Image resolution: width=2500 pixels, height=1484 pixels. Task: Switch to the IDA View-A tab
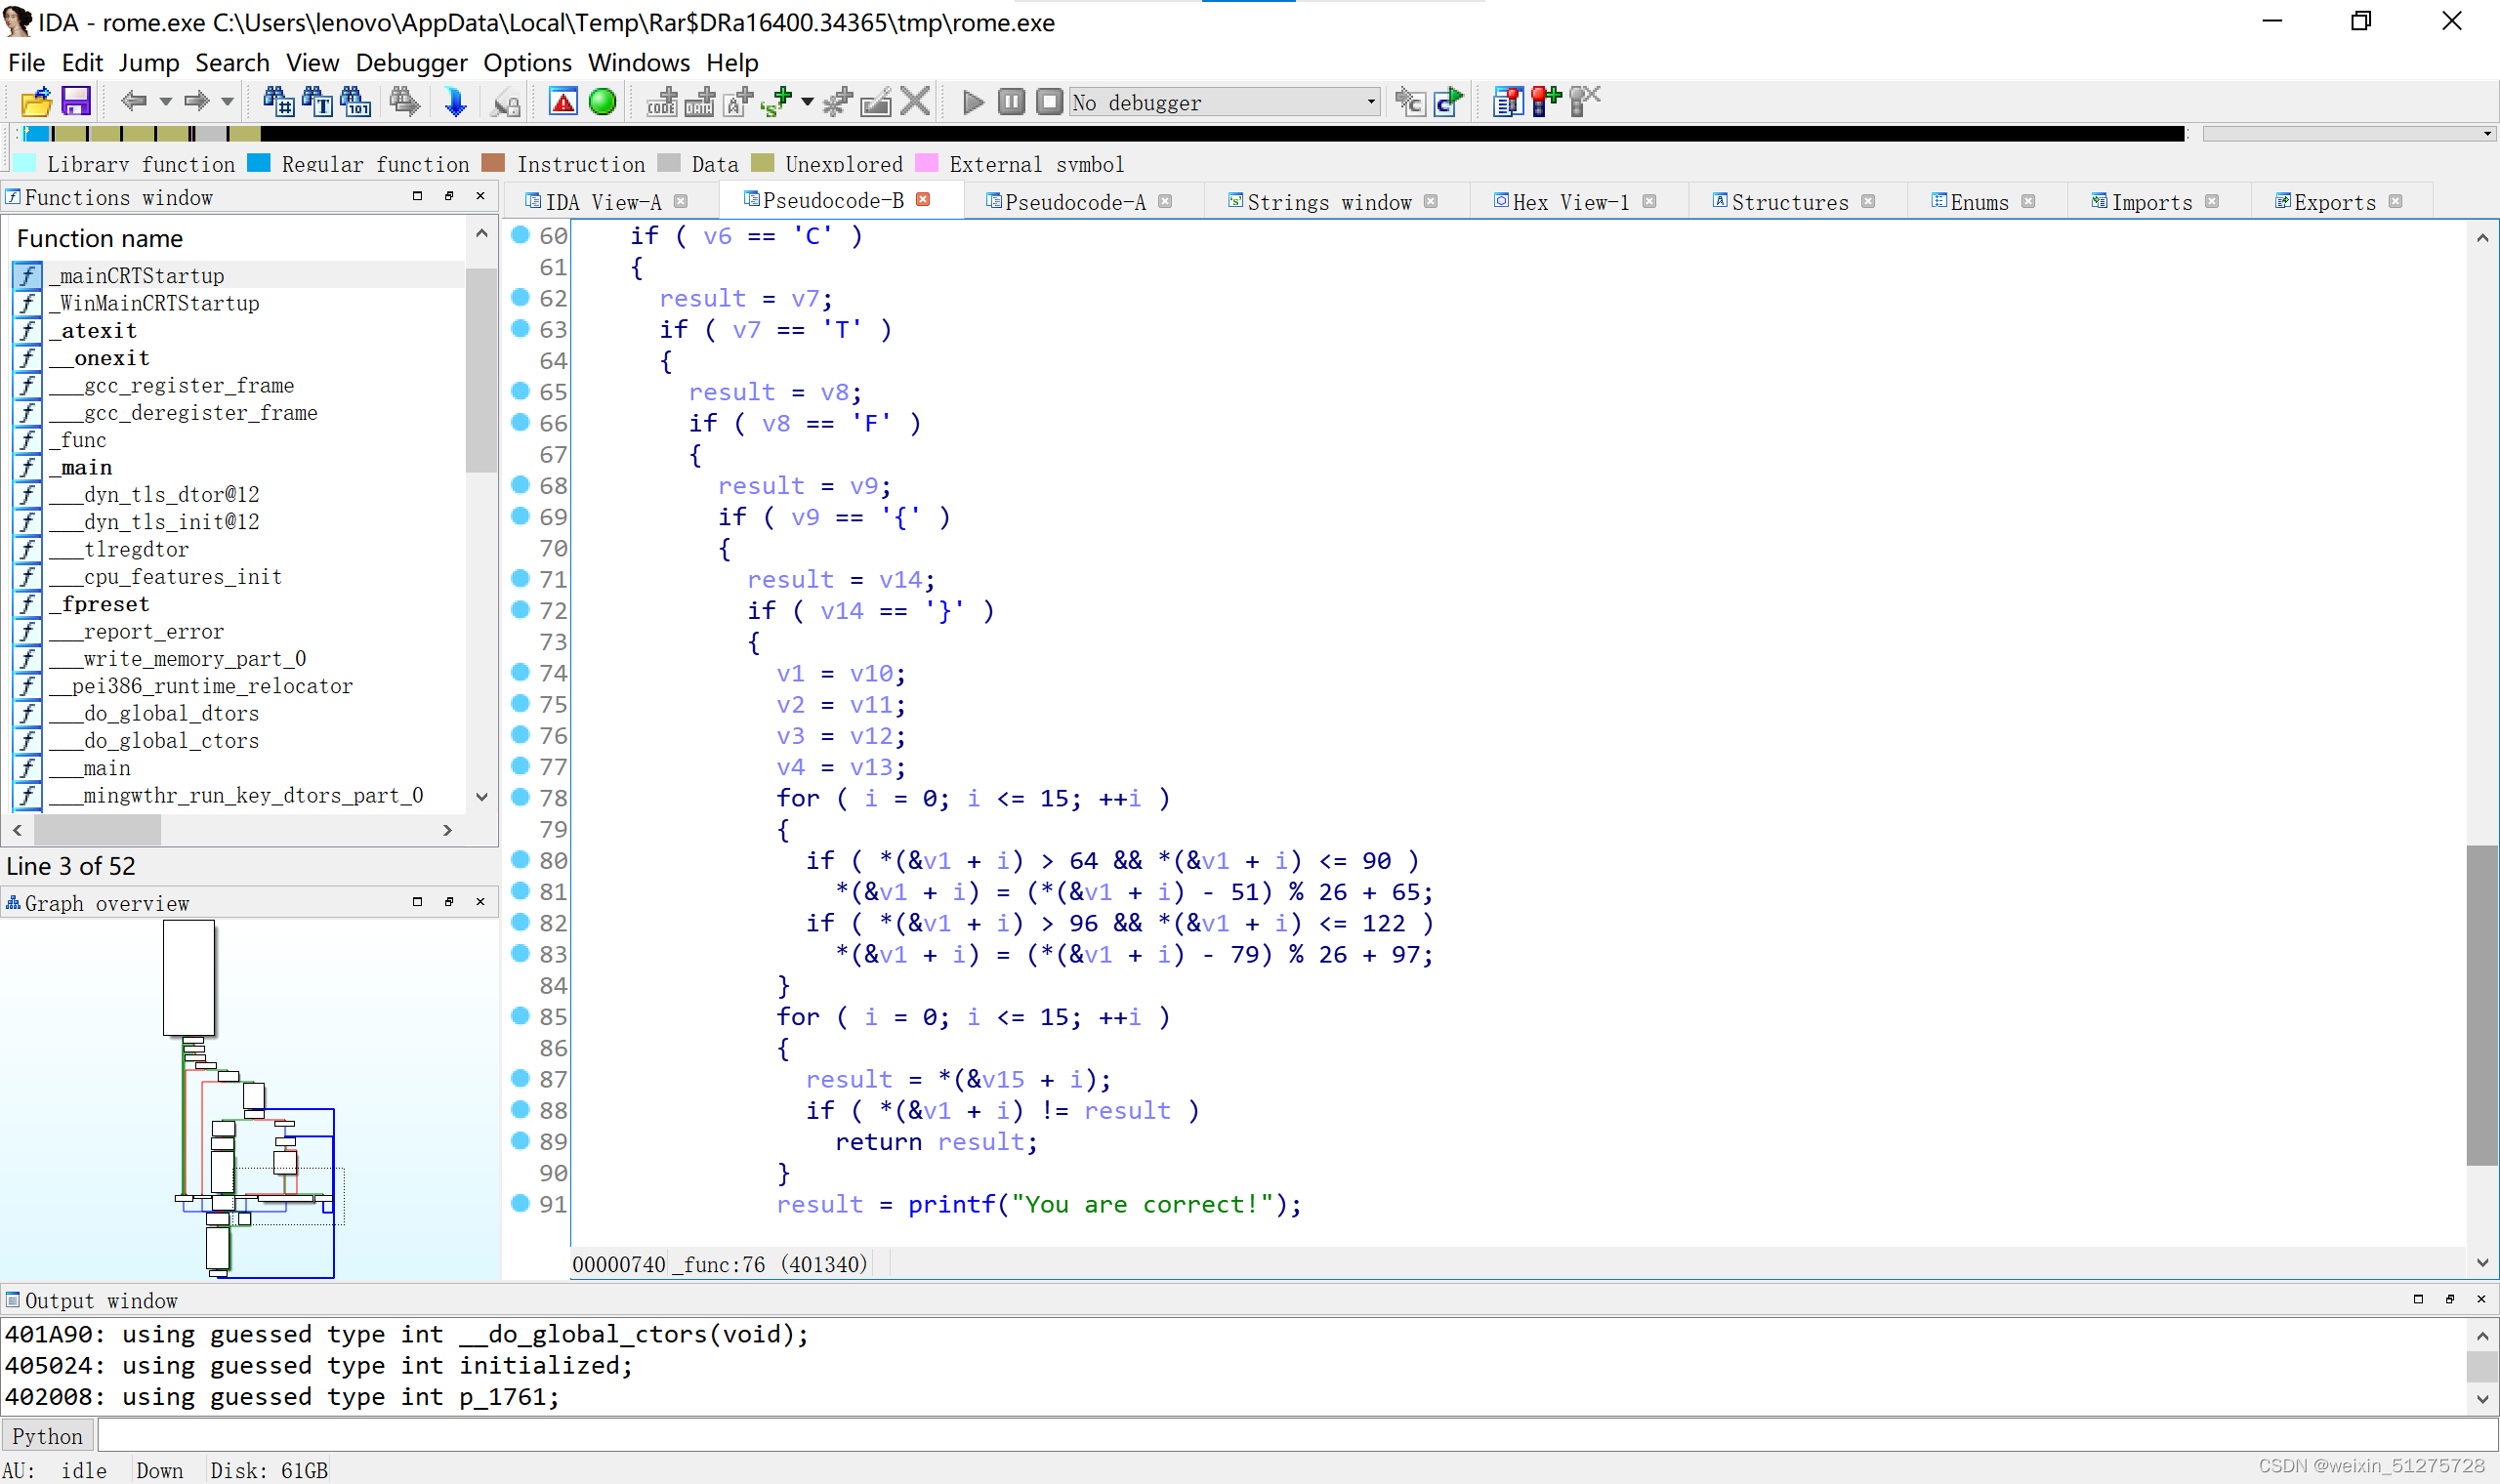coord(603,202)
